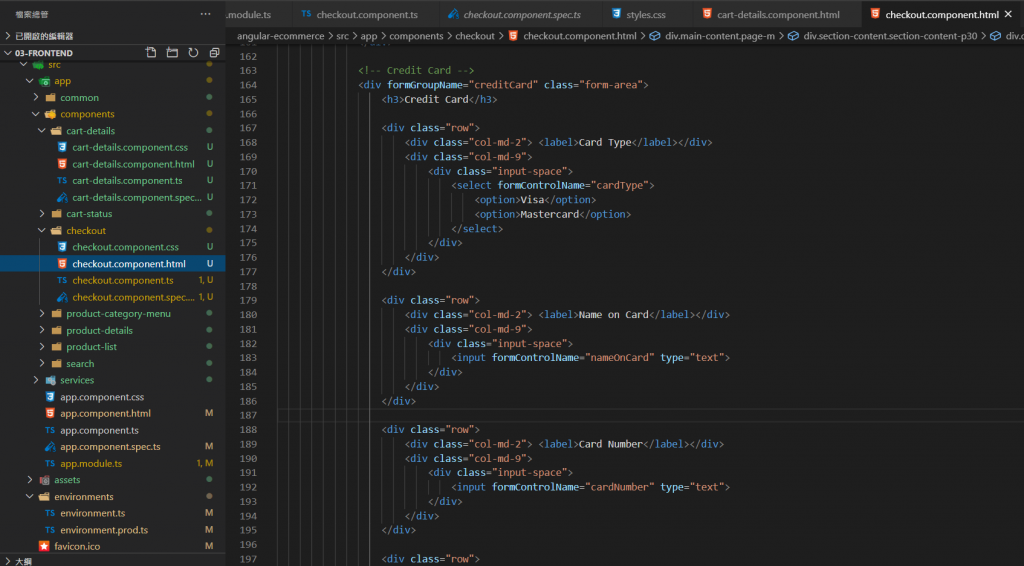Screen dimensions: 1024x566
Task: Collapse the cart-details folder
Action: click(42, 131)
